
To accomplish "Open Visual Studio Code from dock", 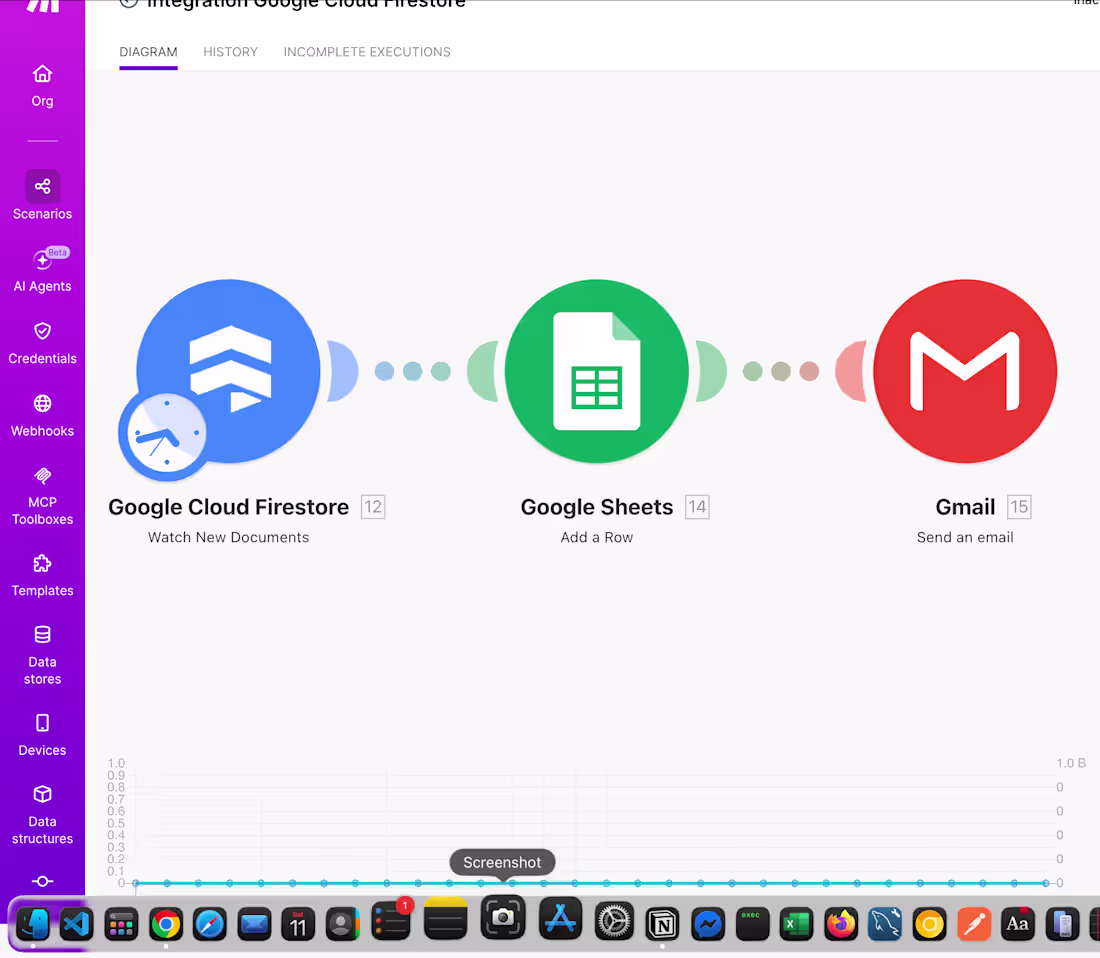I will click(x=76, y=924).
